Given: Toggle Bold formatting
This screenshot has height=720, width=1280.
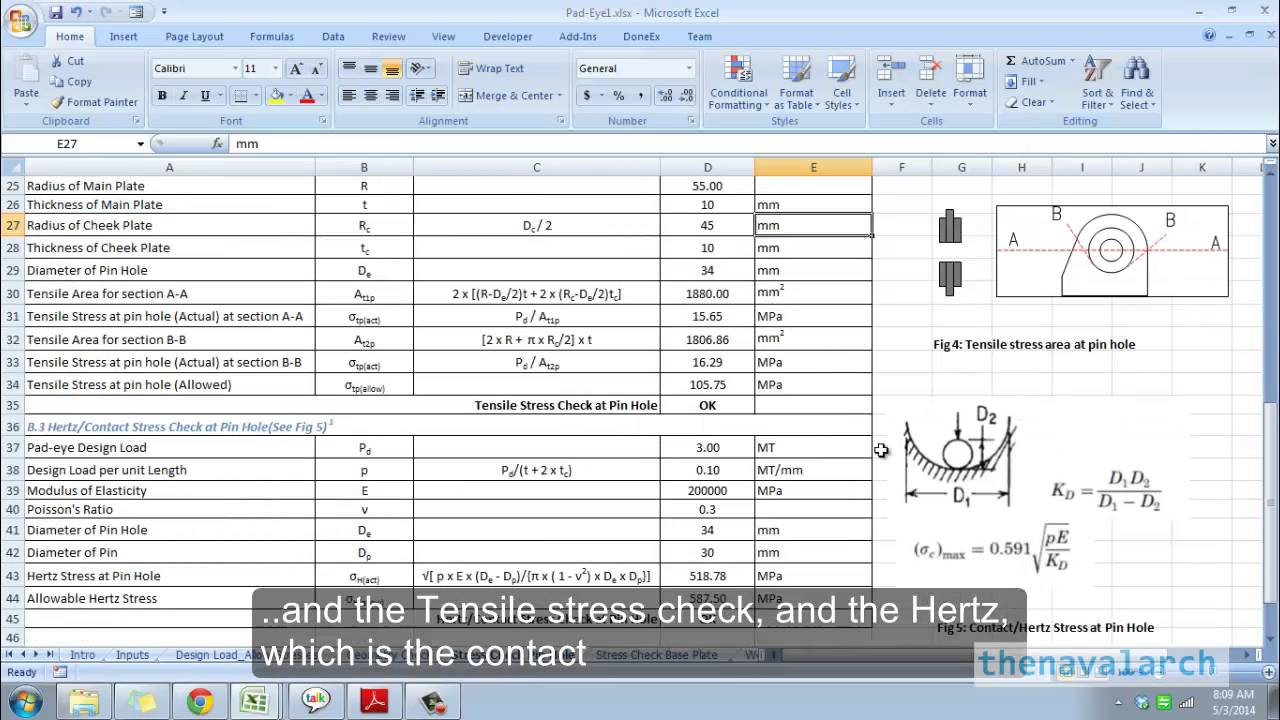Looking at the screenshot, I should tap(162, 96).
